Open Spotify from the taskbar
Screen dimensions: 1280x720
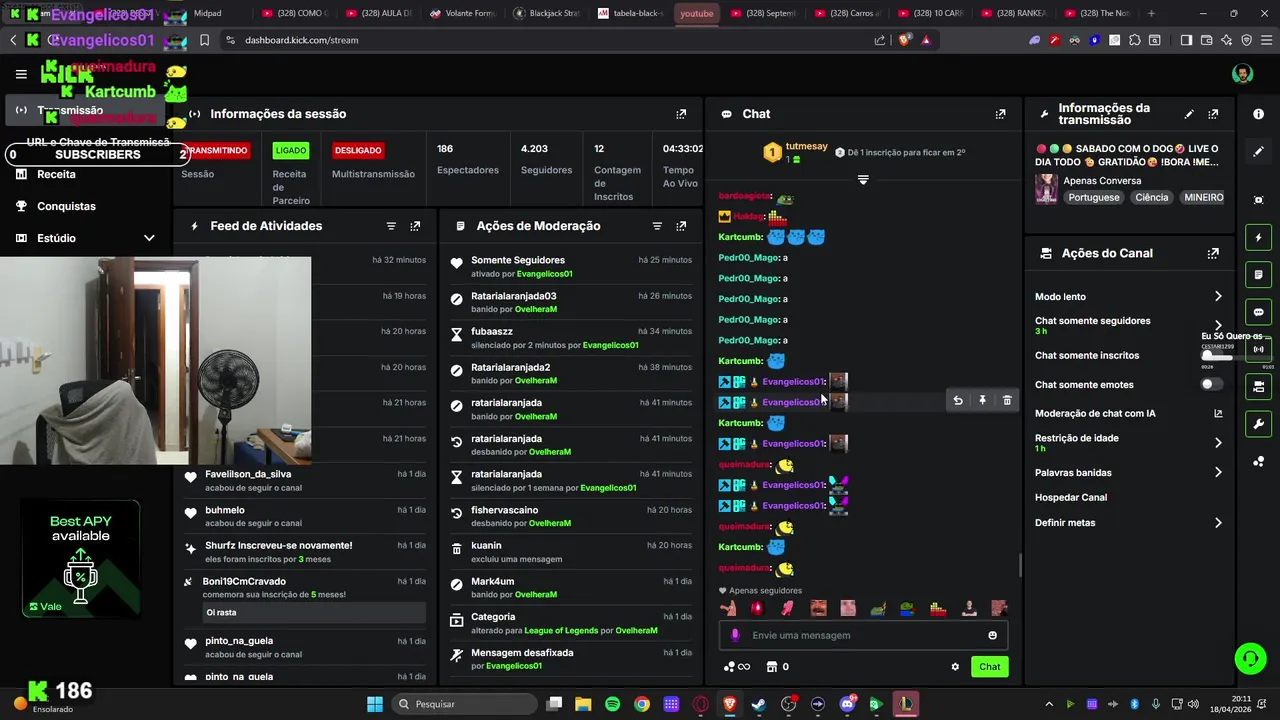click(x=612, y=704)
